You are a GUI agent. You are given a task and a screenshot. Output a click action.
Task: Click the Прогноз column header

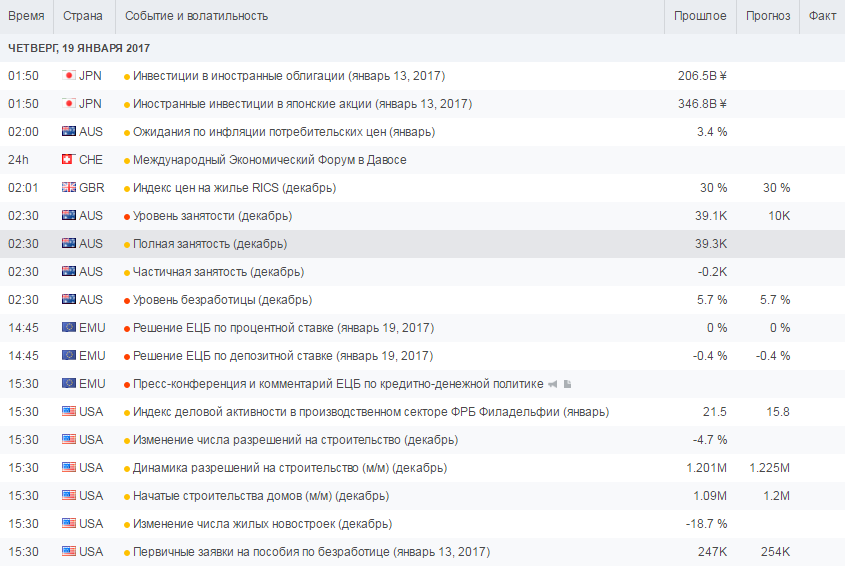768,16
